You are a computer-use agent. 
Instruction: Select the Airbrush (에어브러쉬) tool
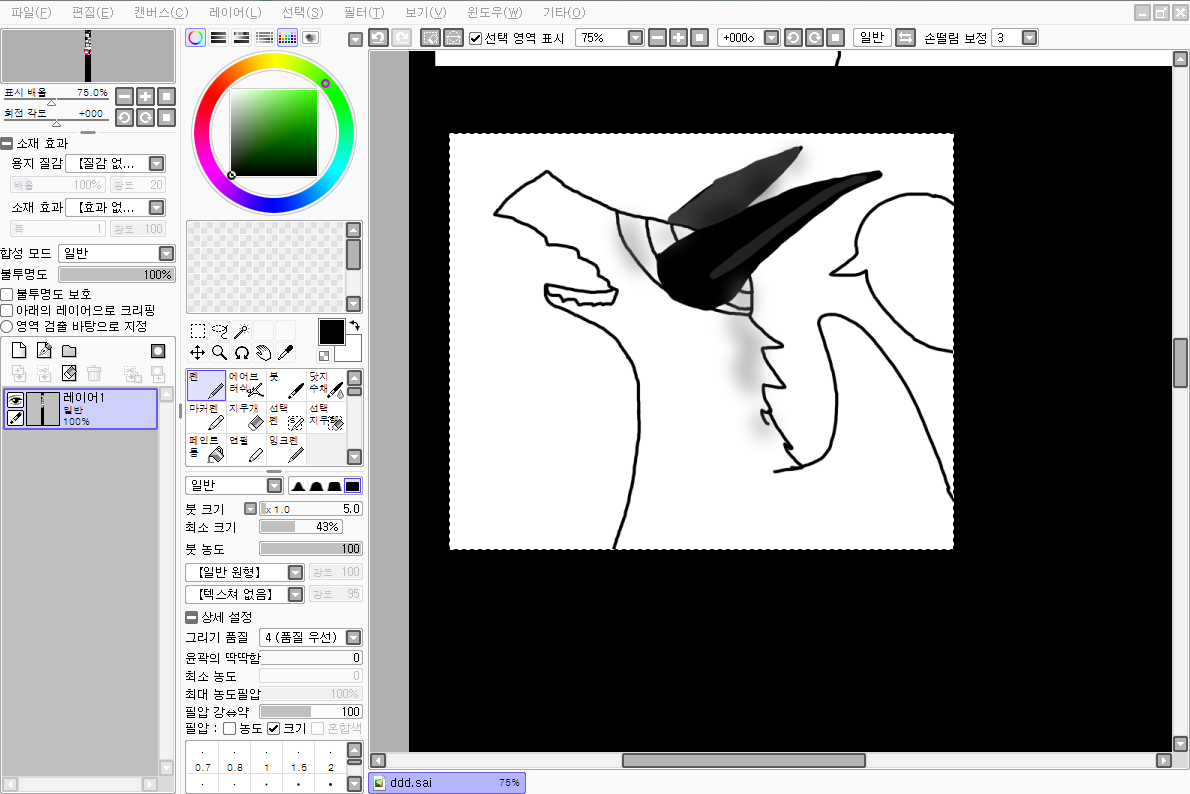pos(246,384)
